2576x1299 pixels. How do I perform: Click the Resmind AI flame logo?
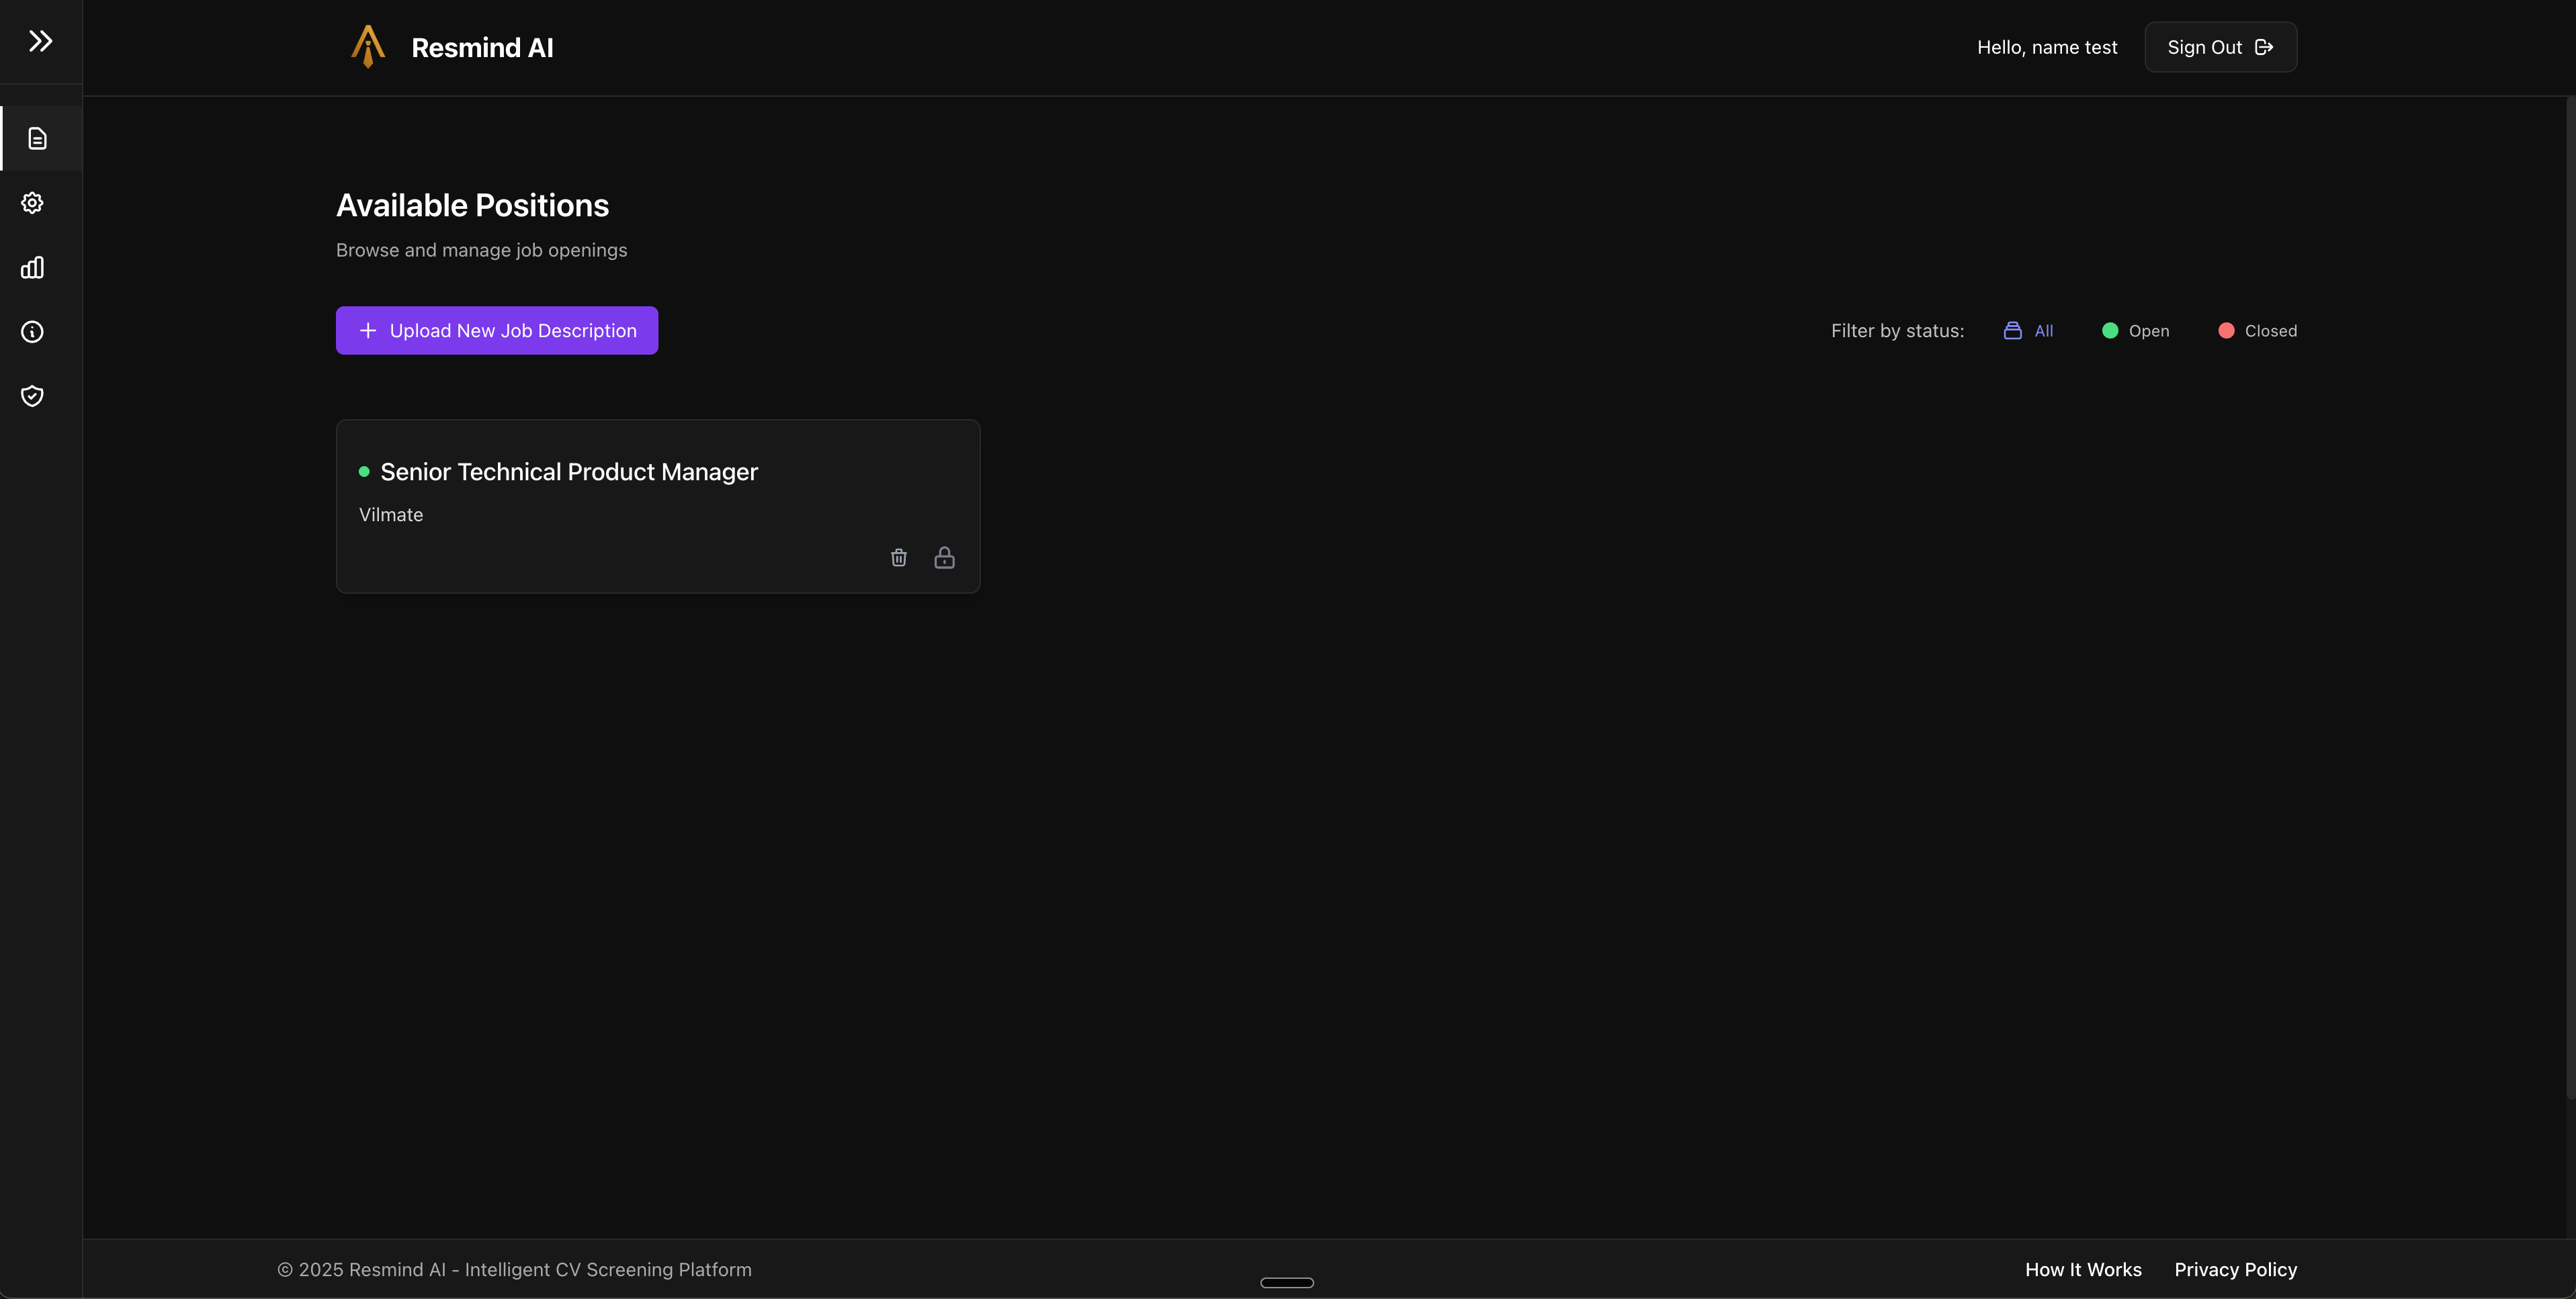pyautogui.click(x=367, y=46)
